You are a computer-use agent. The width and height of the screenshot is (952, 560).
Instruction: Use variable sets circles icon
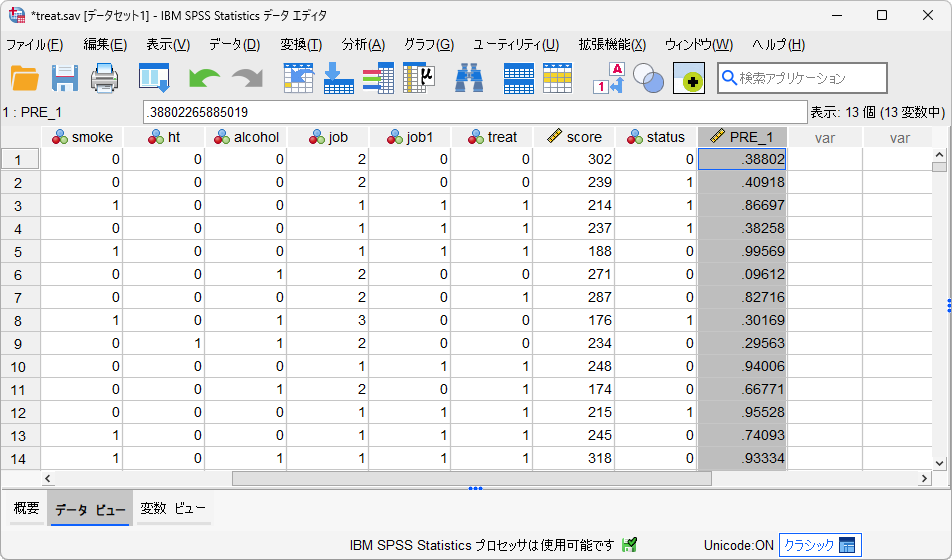point(648,78)
